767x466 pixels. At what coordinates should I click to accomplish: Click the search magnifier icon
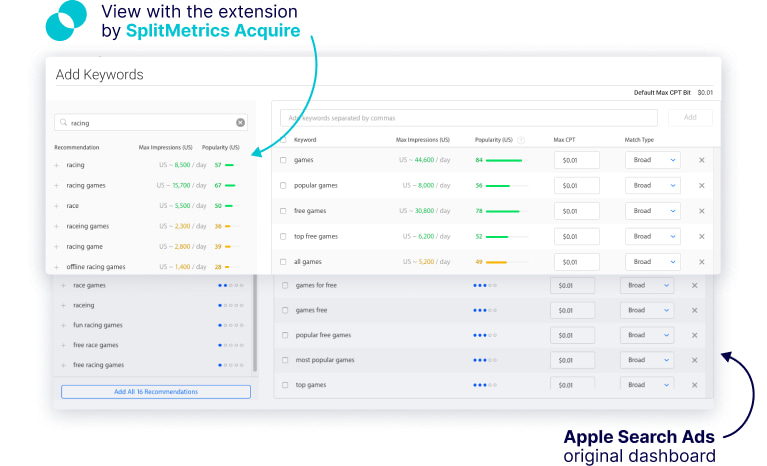point(63,123)
